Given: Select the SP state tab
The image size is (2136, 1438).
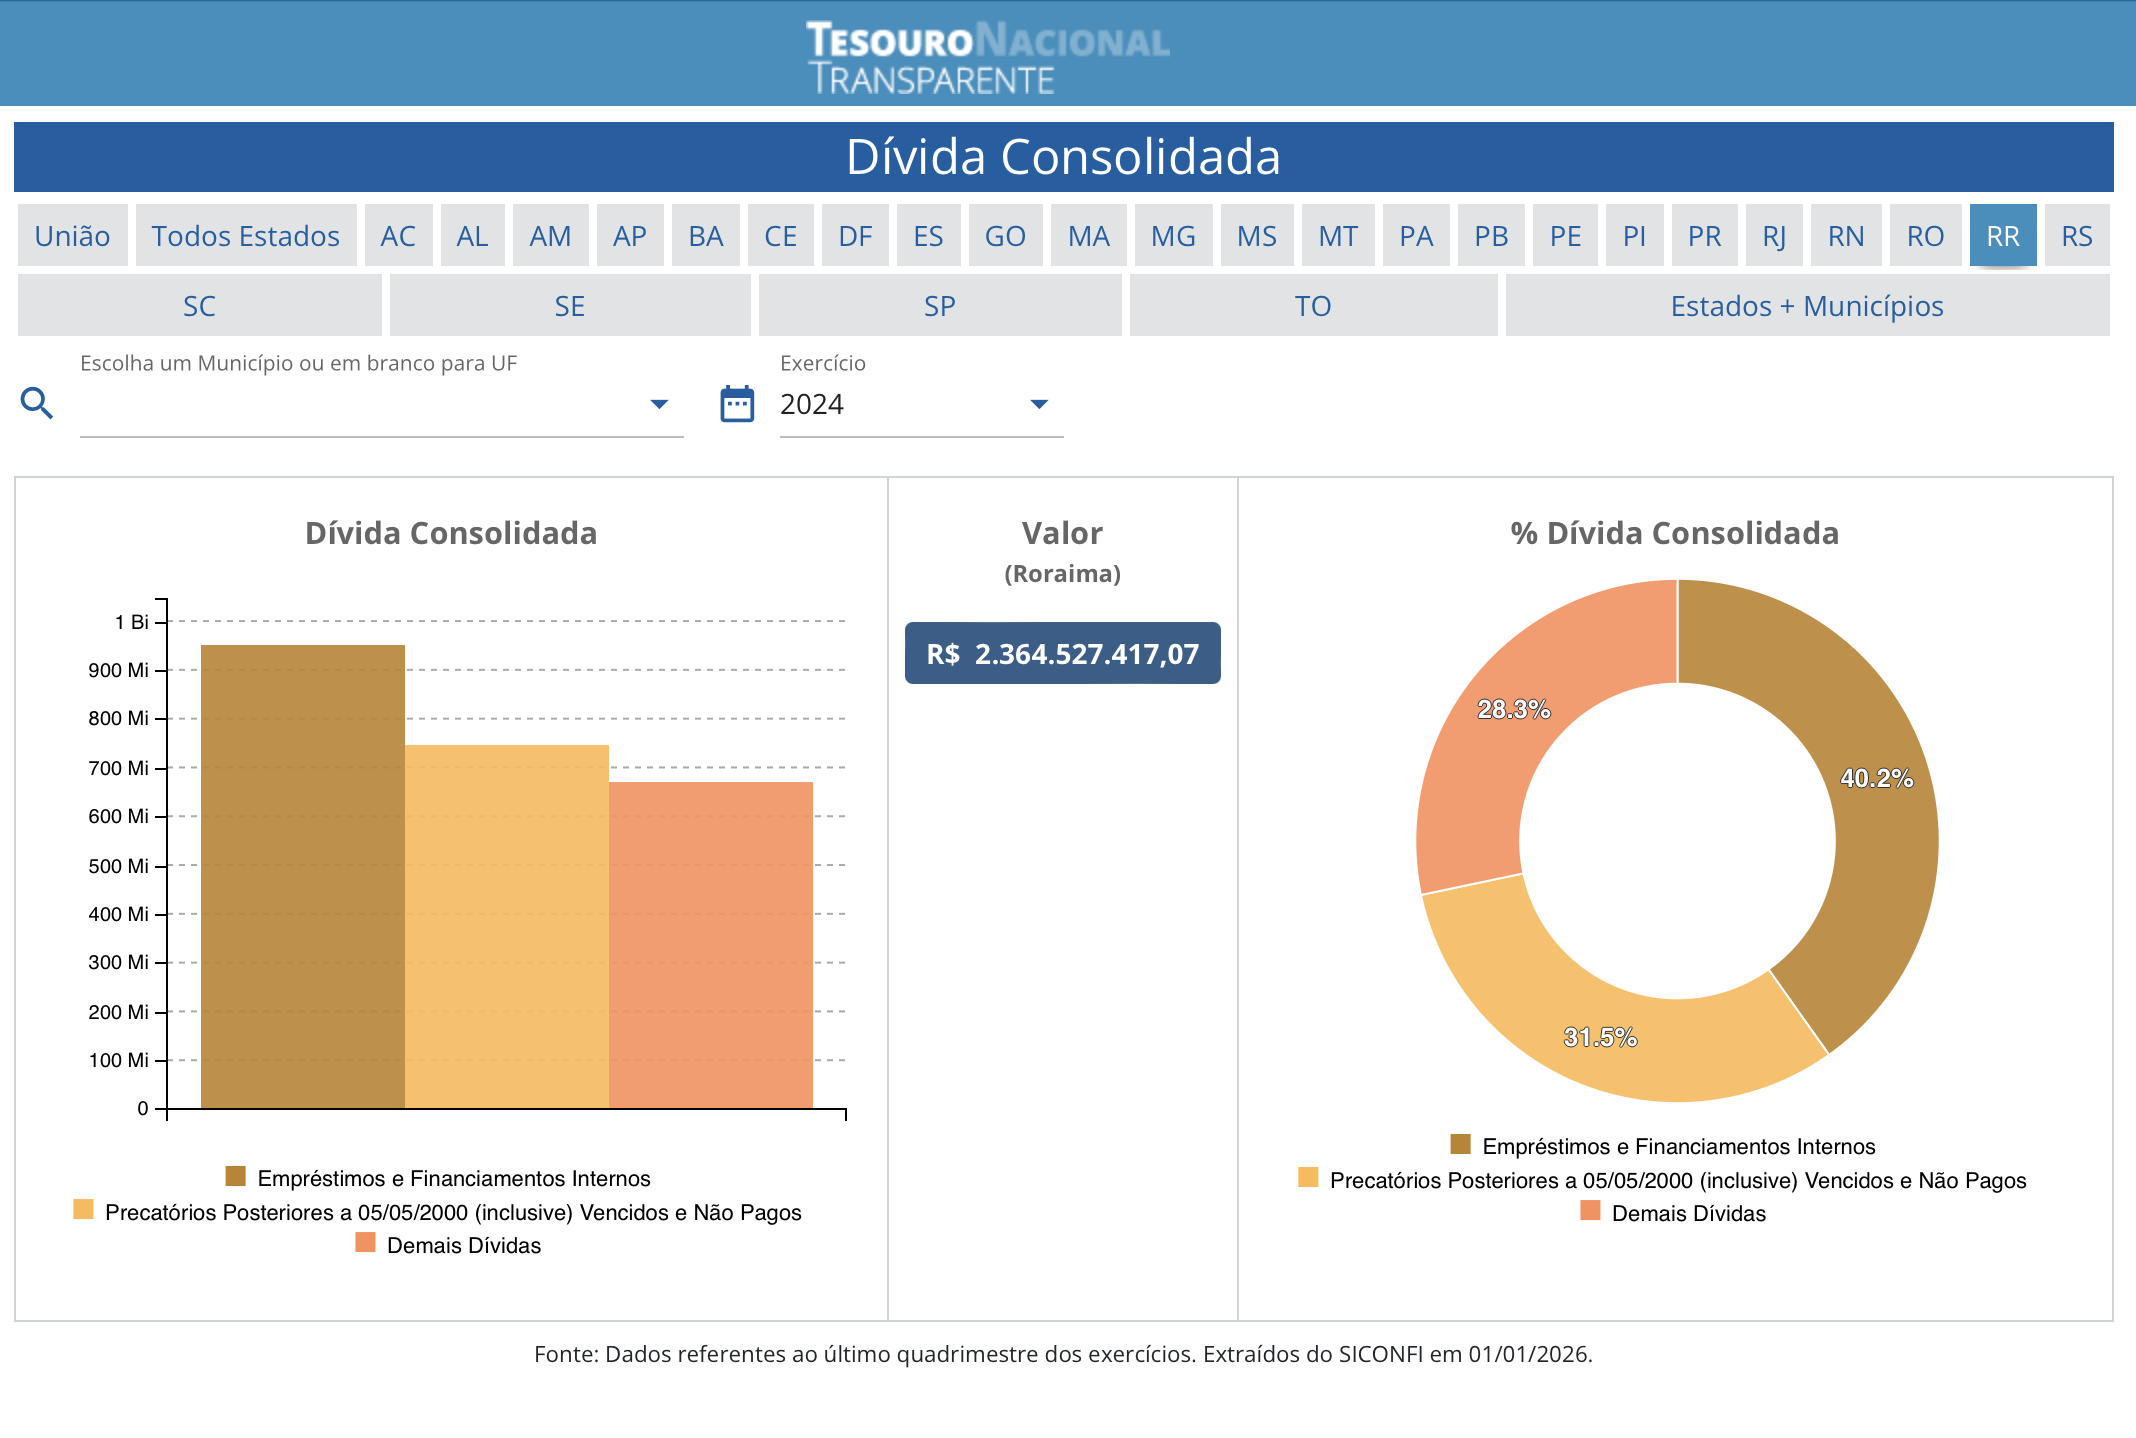Looking at the screenshot, I should 939,306.
